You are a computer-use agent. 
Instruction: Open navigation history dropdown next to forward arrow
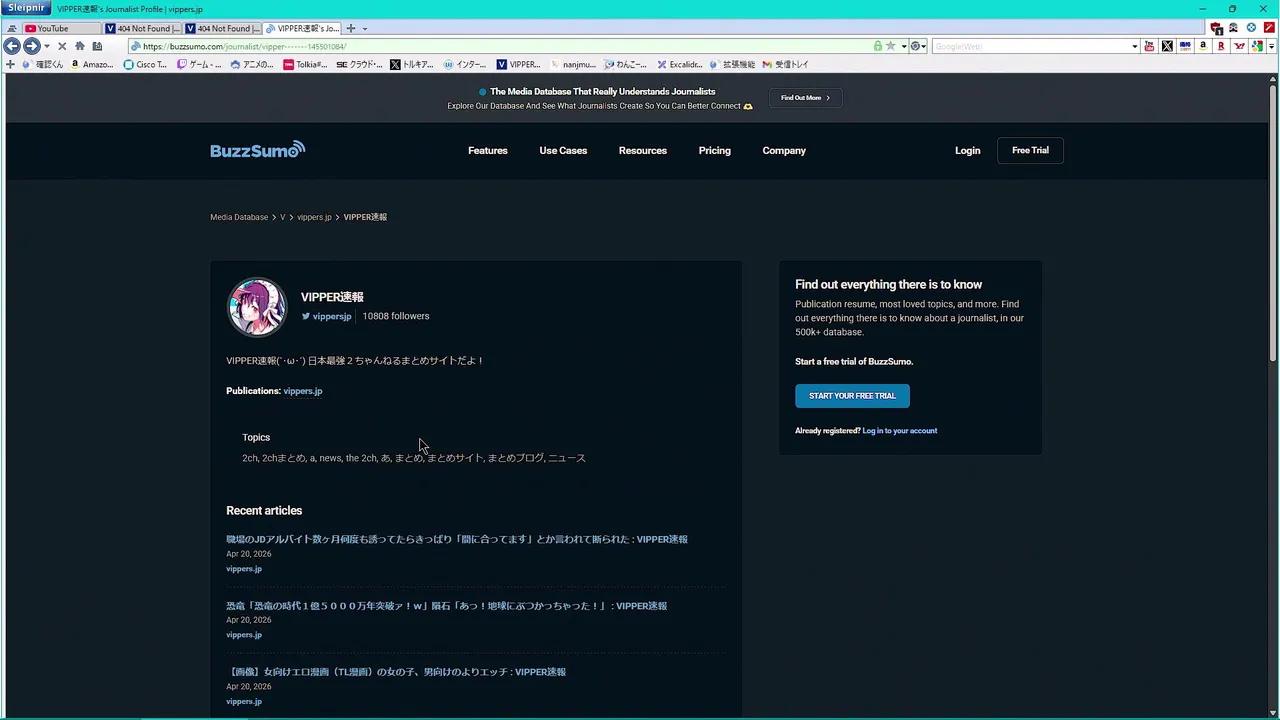(x=46, y=46)
